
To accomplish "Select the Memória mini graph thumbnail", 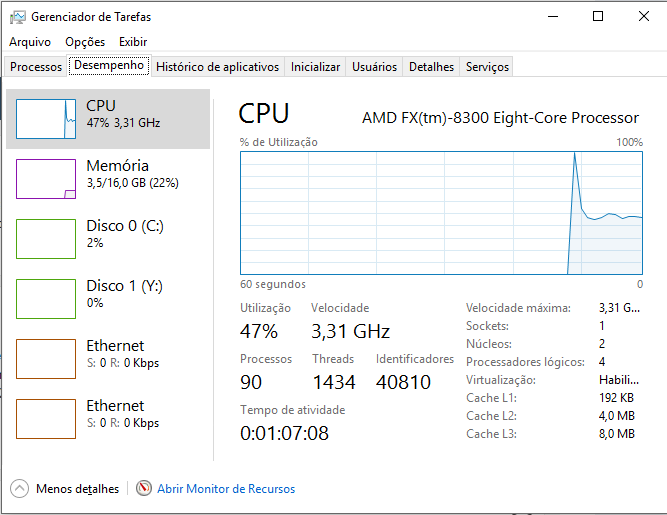I will [x=46, y=179].
